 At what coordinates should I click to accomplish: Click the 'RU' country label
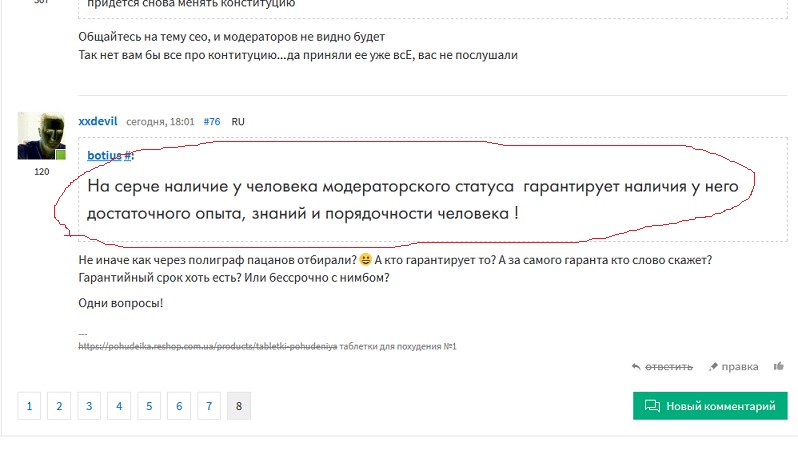tap(238, 122)
